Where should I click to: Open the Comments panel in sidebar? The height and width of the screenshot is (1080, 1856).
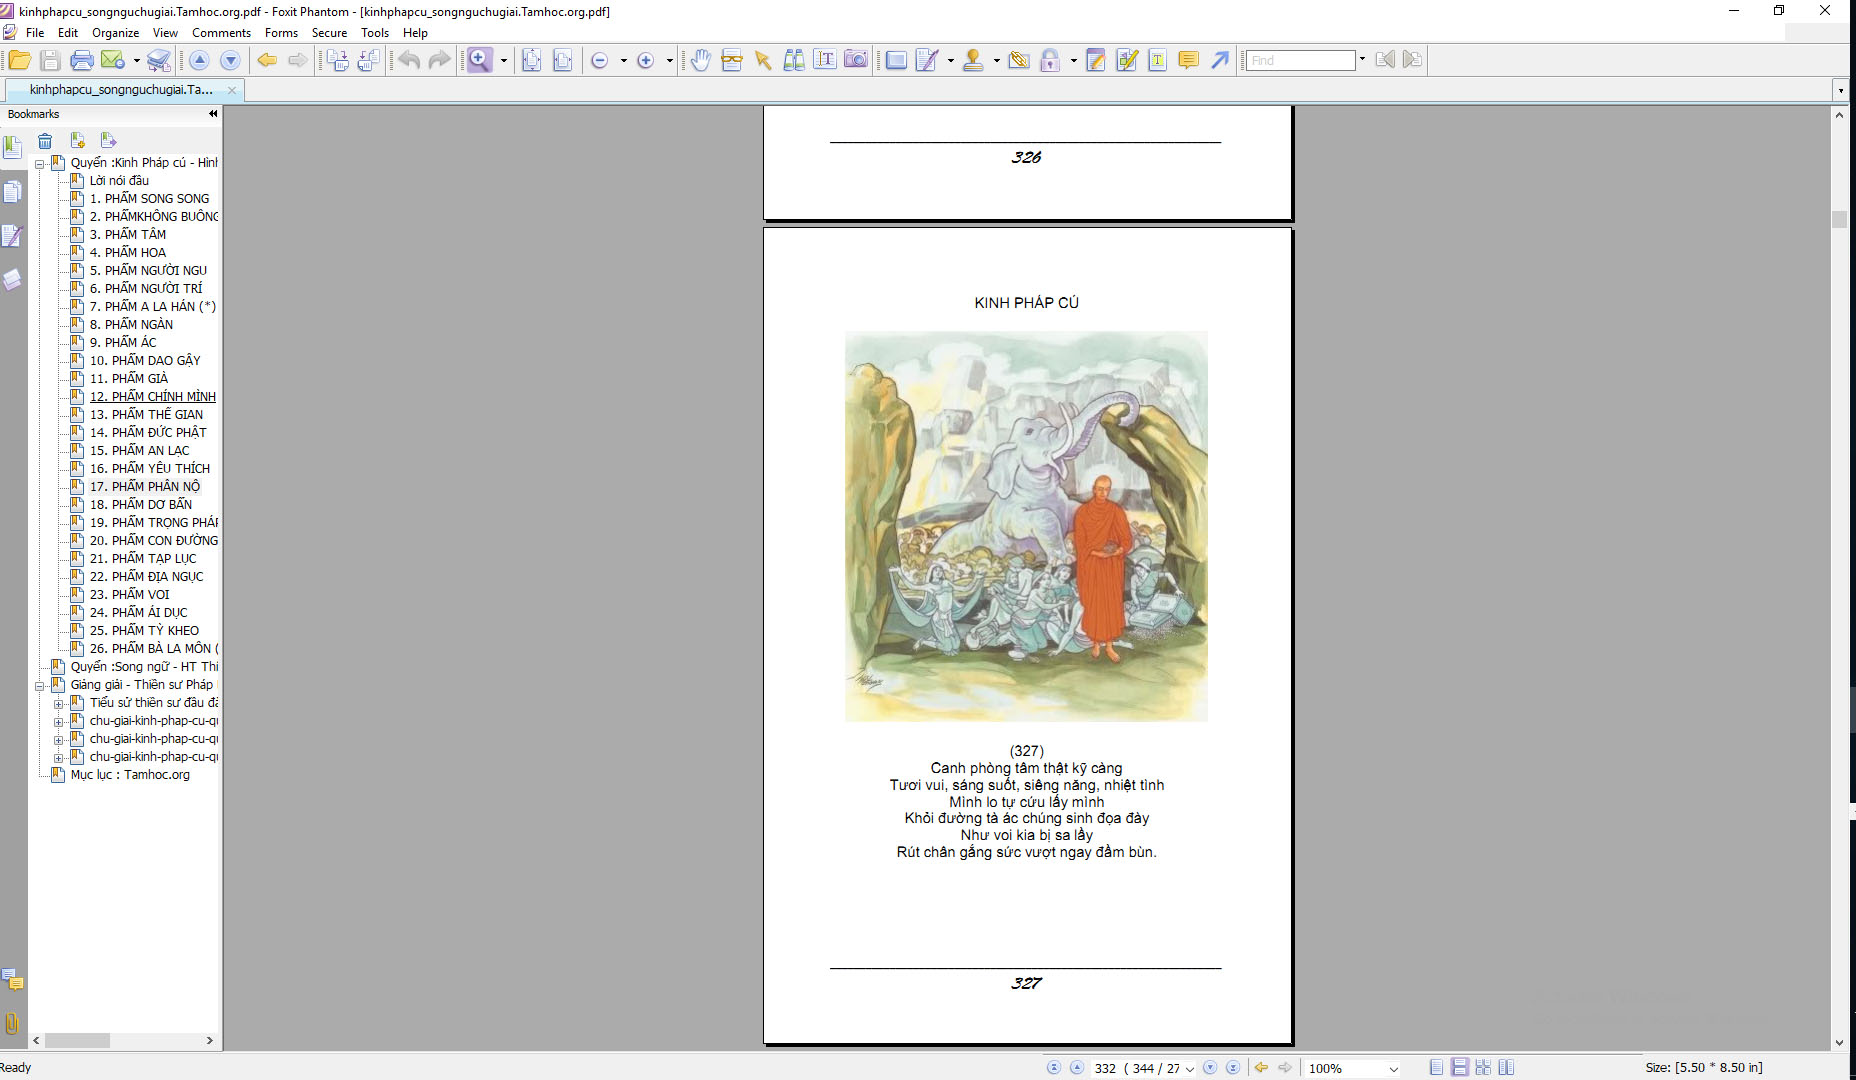click(12, 979)
